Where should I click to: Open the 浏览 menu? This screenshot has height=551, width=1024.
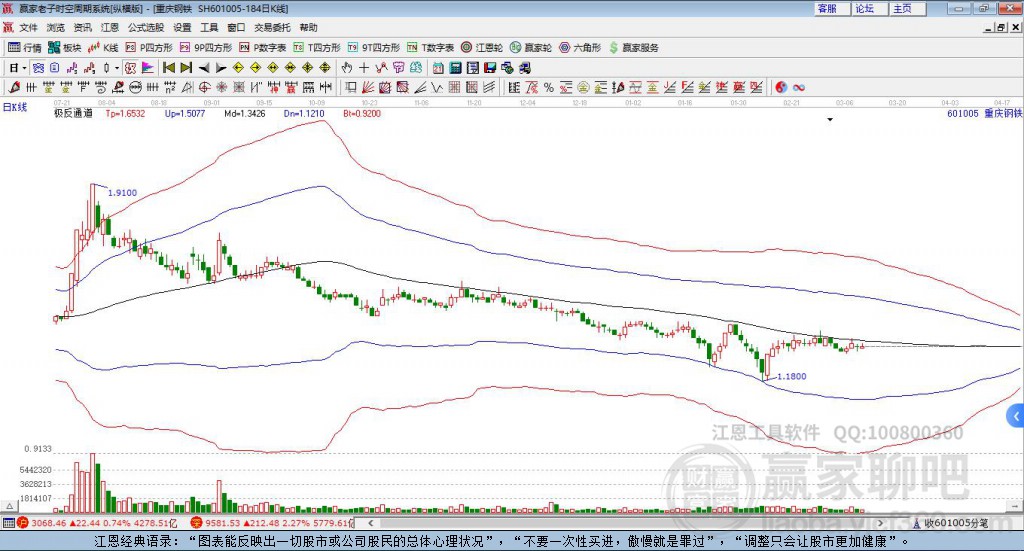[56, 27]
